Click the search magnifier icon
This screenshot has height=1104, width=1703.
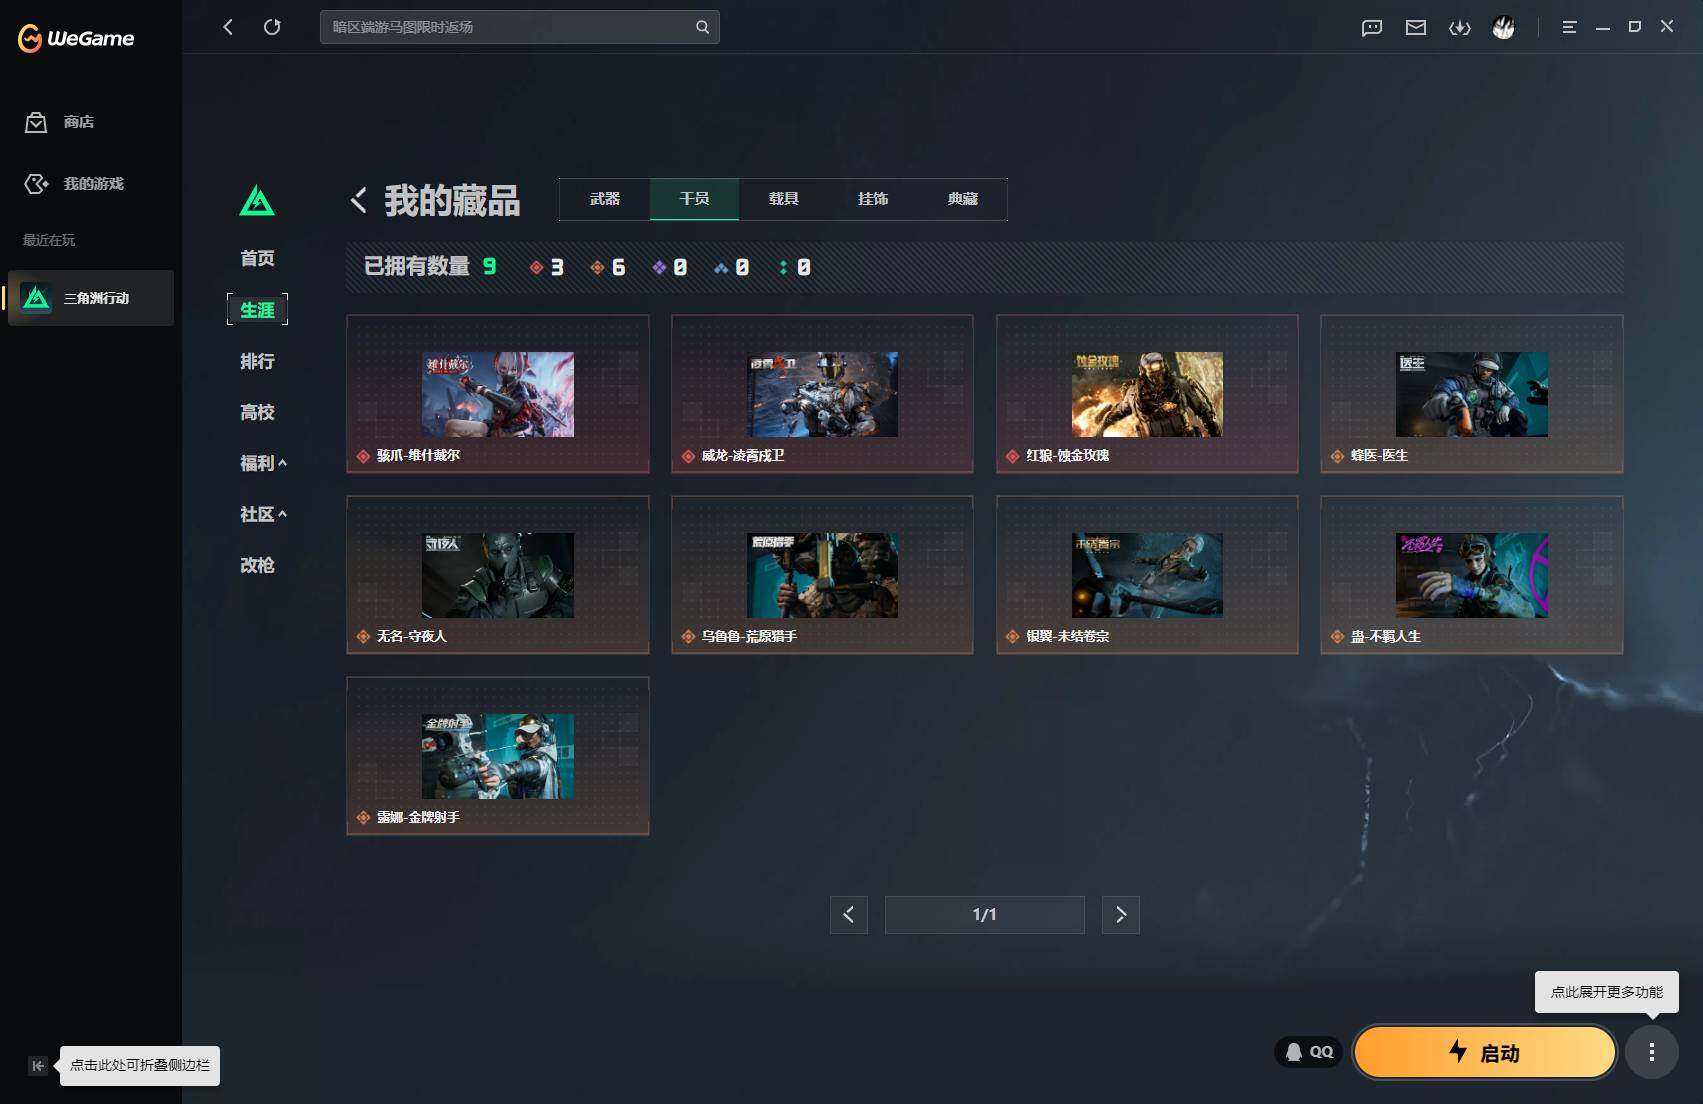702,27
